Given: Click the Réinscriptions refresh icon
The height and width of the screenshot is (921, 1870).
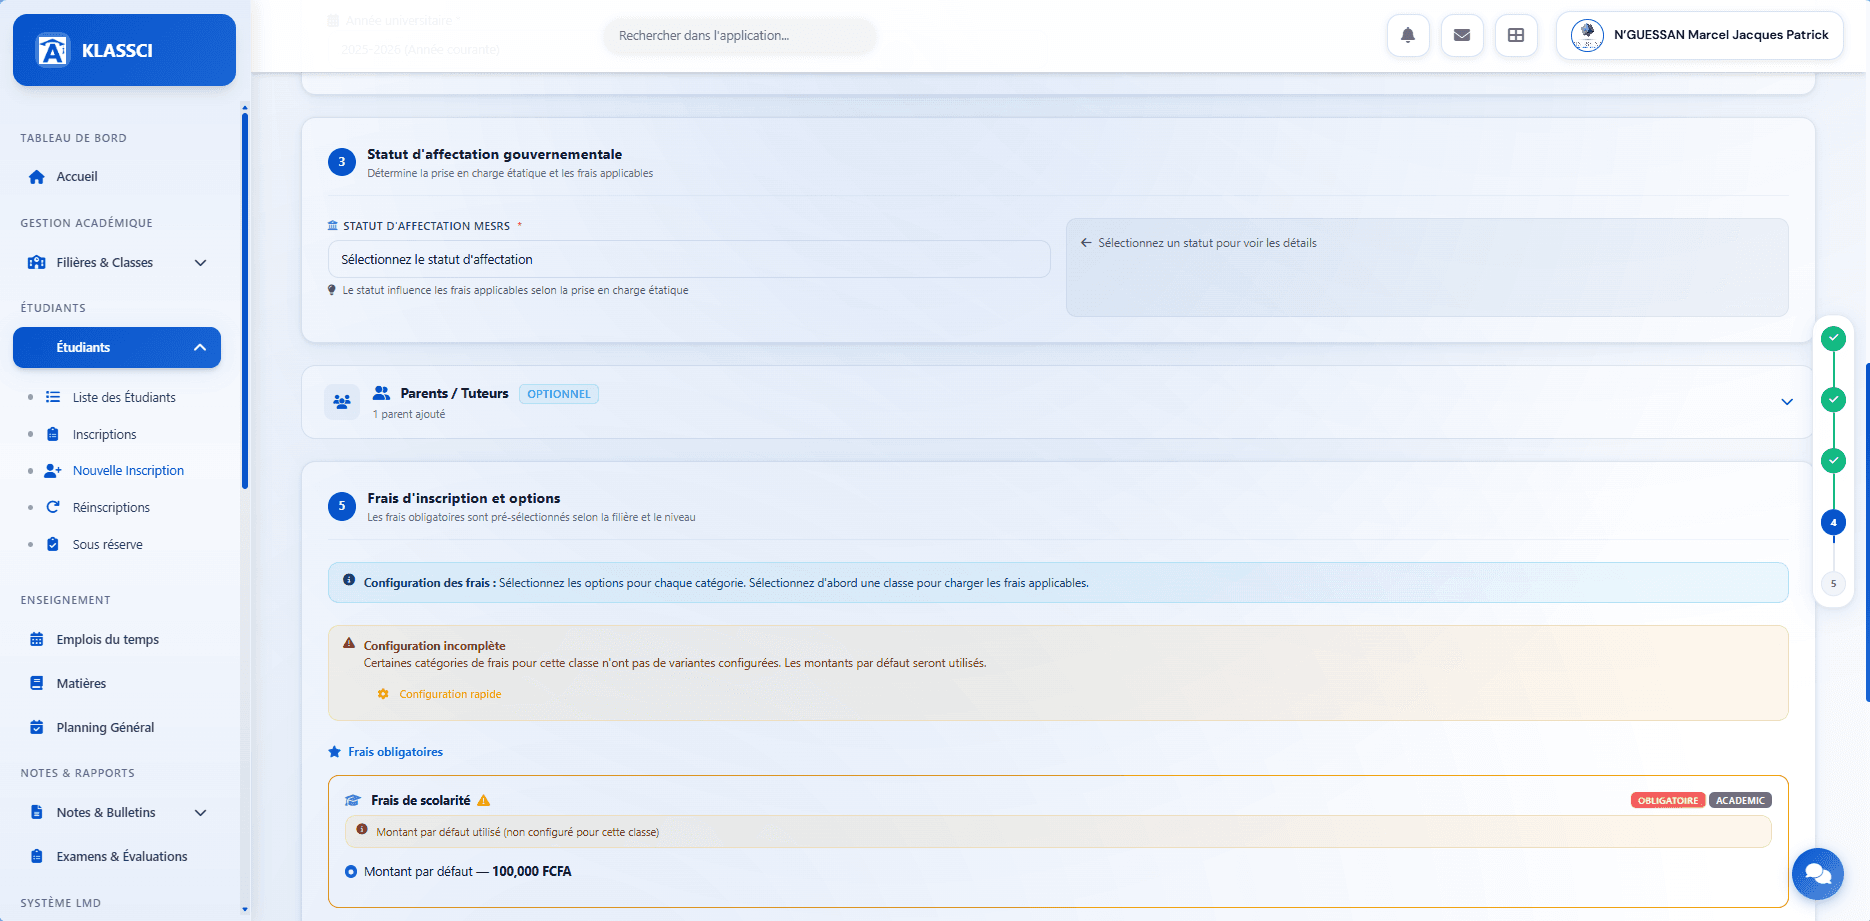Looking at the screenshot, I should [53, 507].
